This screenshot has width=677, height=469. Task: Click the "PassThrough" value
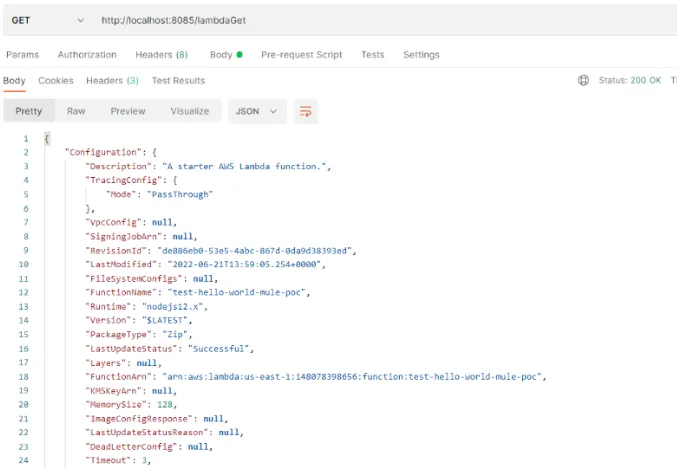click(180, 194)
